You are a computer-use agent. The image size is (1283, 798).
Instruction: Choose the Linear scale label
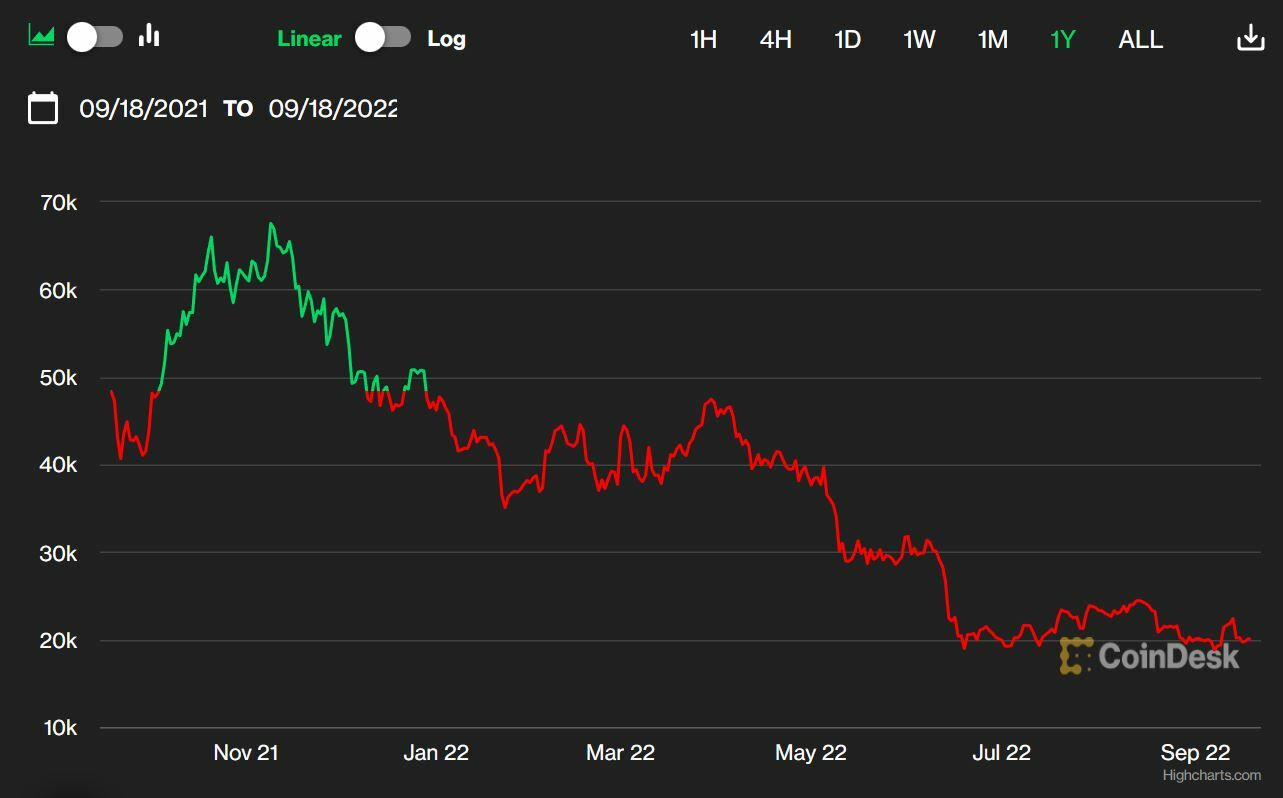coord(309,39)
